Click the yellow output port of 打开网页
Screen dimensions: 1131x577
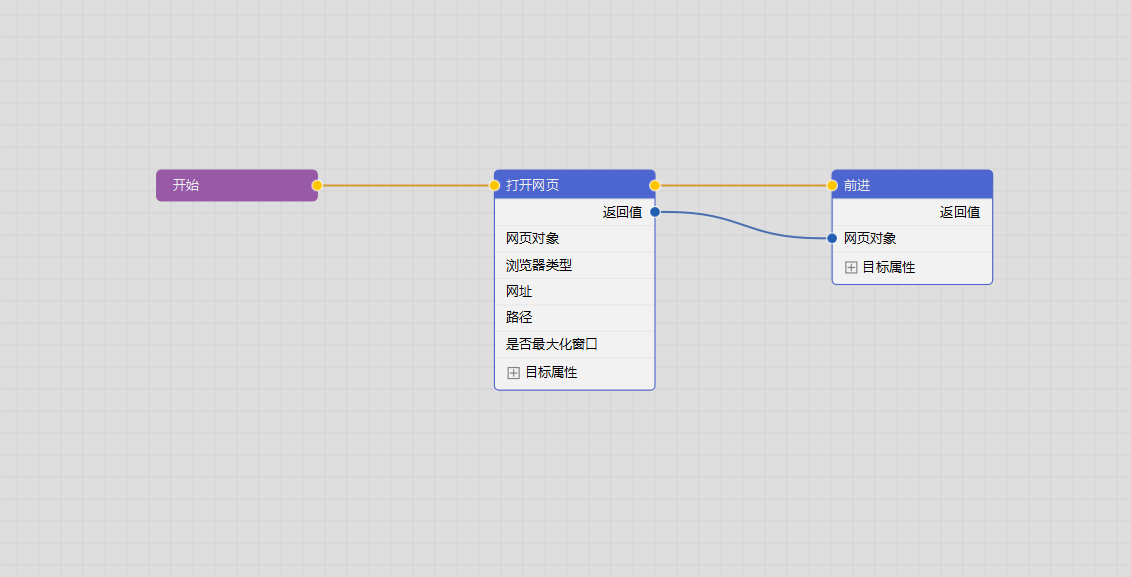click(x=655, y=185)
